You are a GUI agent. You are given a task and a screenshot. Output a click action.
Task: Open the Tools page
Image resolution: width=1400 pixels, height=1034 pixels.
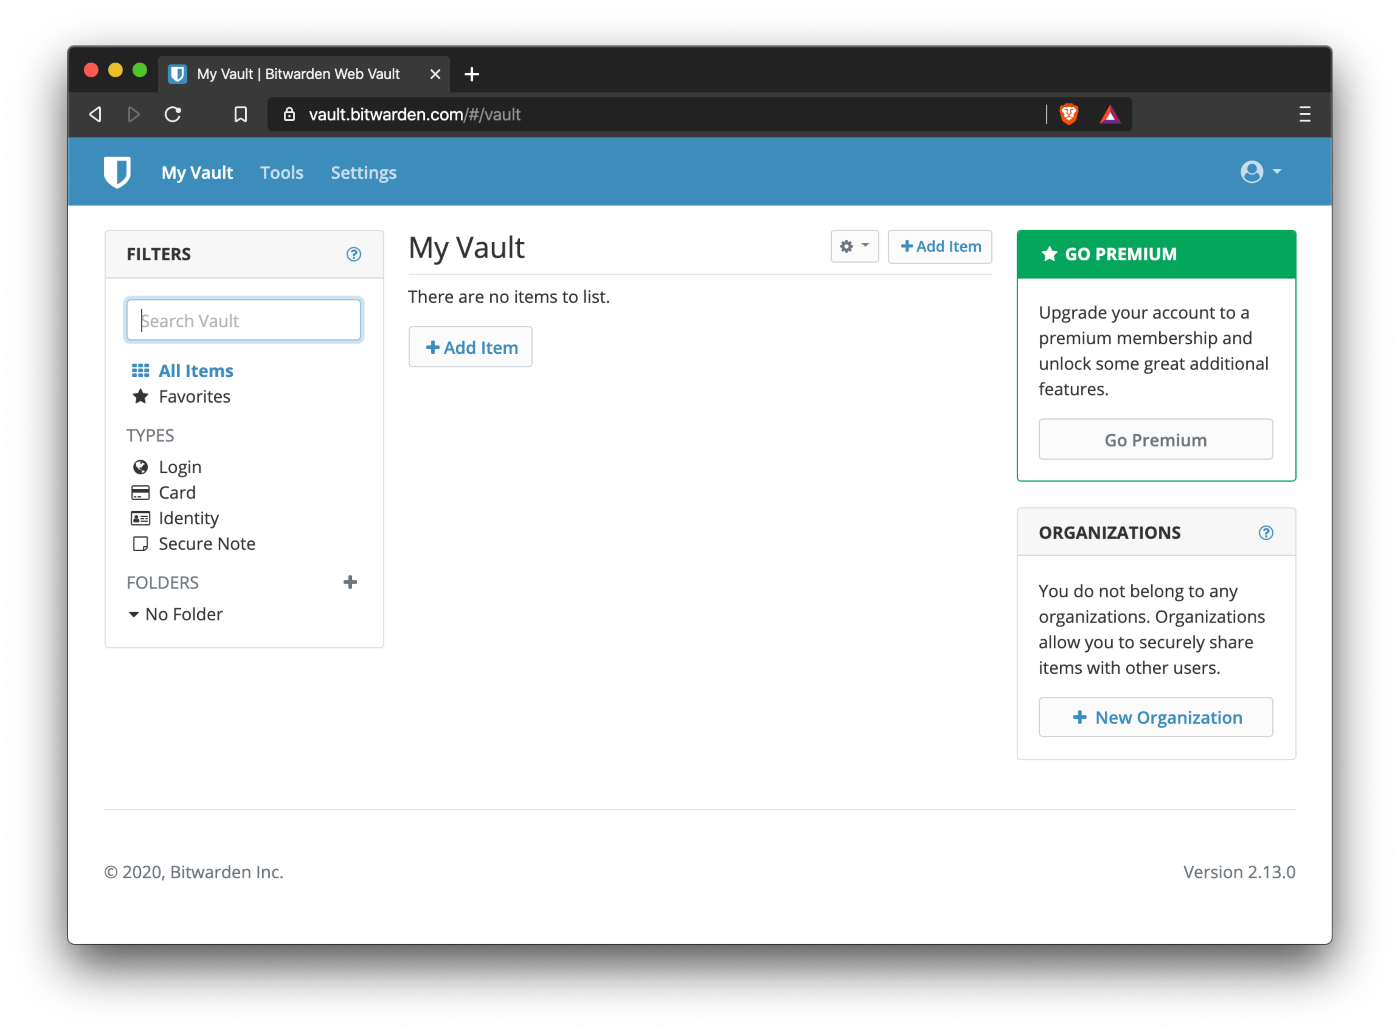click(282, 173)
